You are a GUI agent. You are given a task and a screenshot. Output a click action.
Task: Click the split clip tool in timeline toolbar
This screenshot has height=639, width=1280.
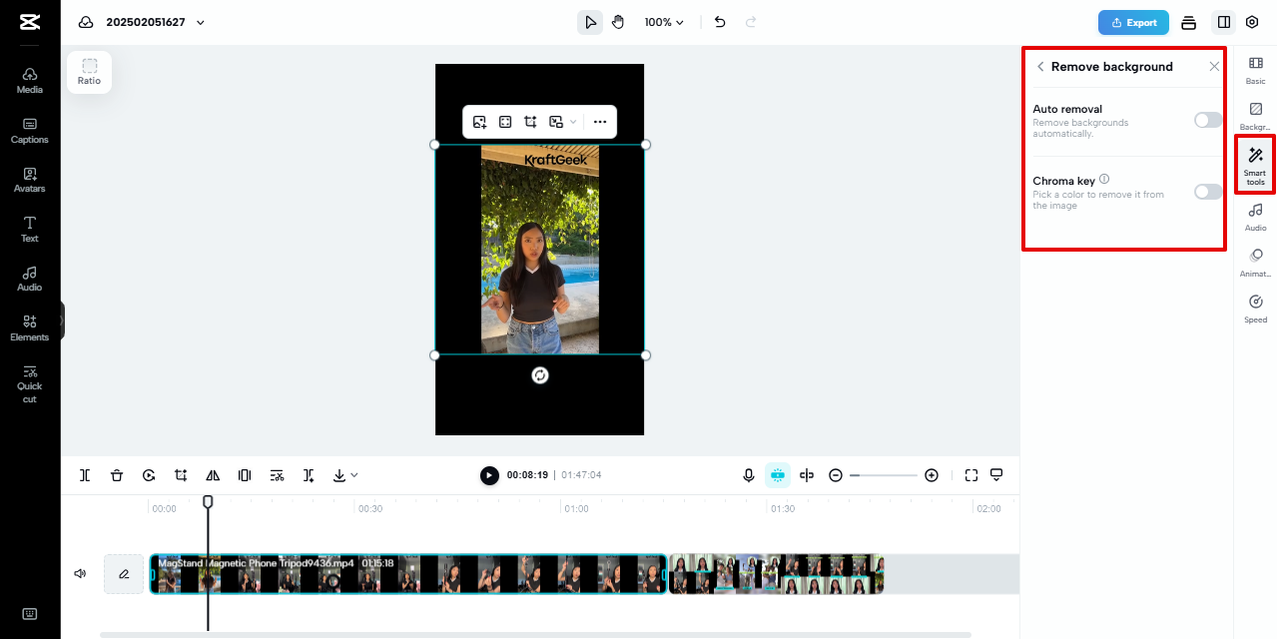pyautogui.click(x=85, y=475)
